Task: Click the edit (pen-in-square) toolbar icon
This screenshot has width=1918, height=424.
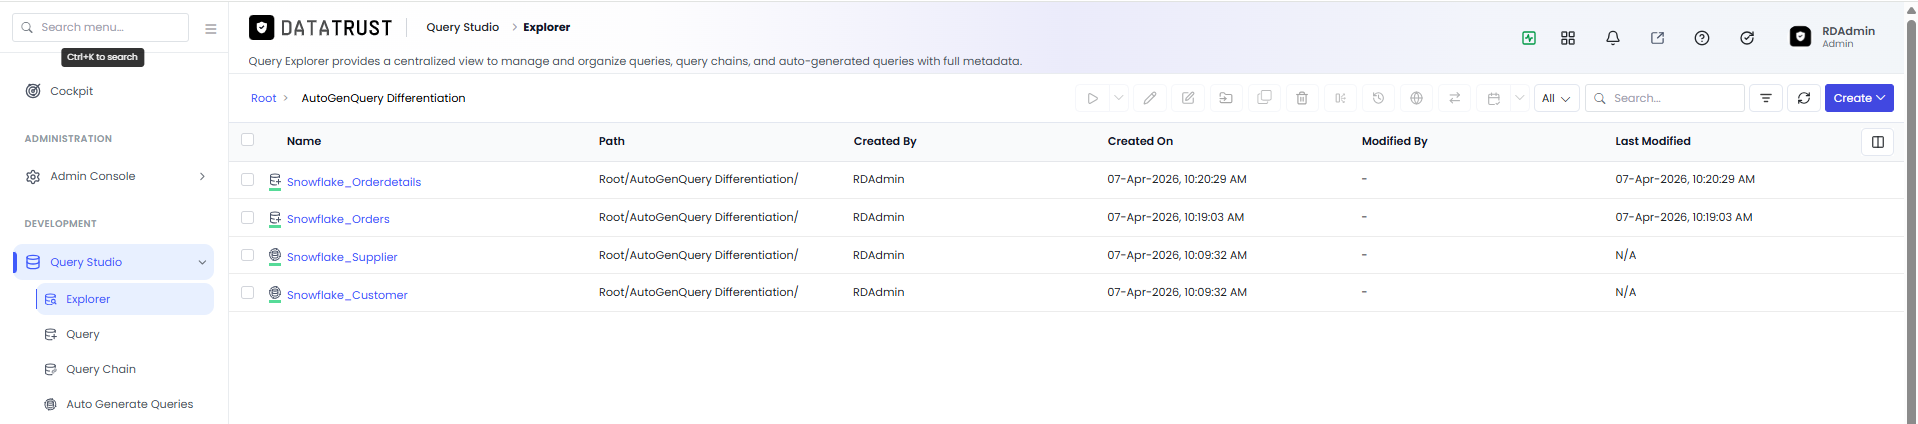Action: 1188,98
